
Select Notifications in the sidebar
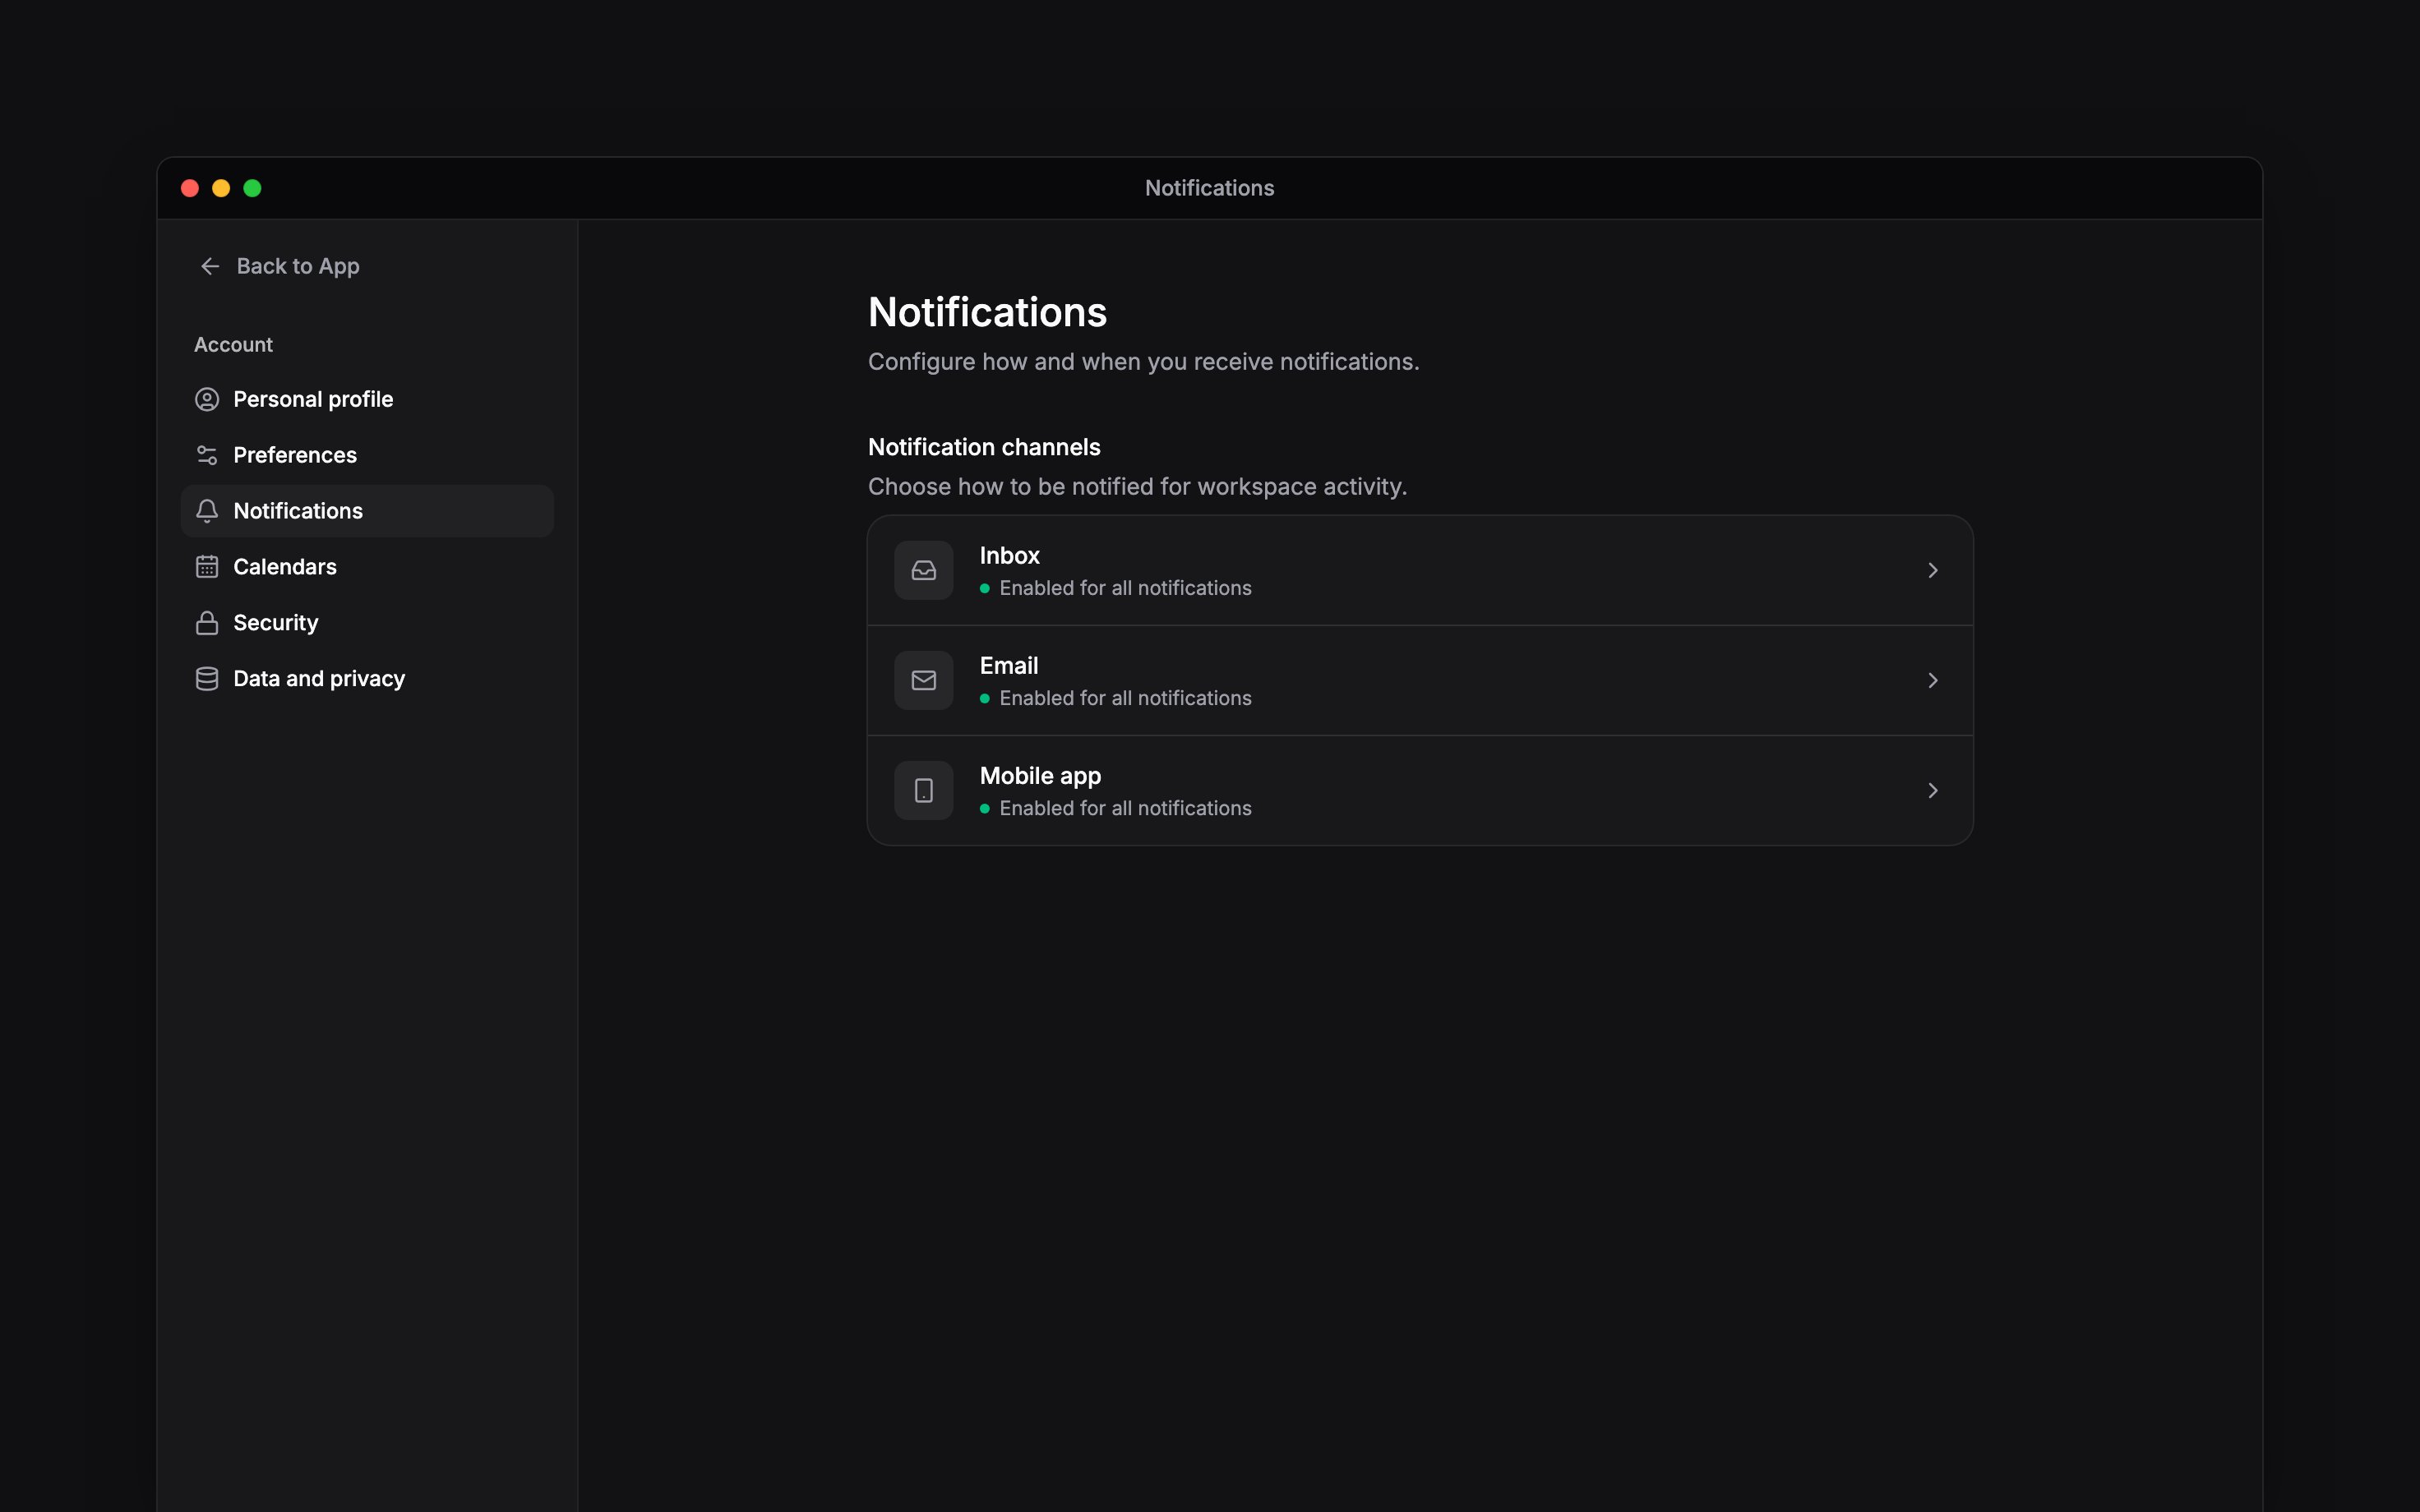(x=367, y=511)
